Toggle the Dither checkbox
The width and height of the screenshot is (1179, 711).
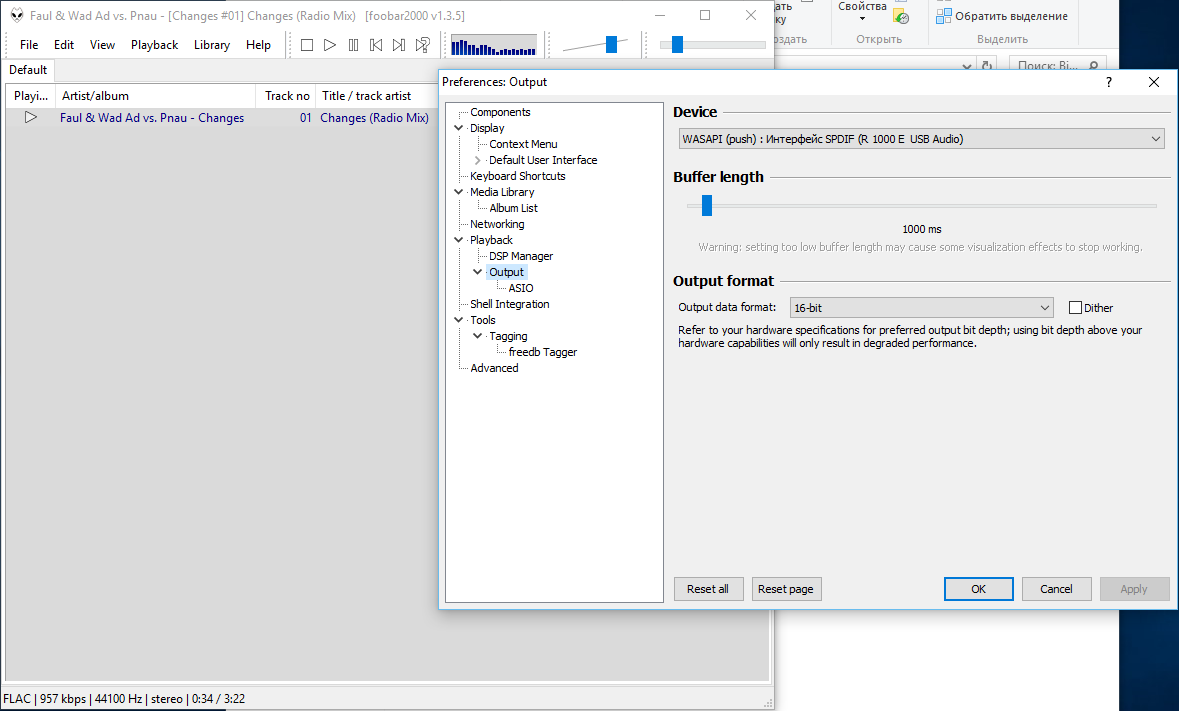[x=1075, y=307]
